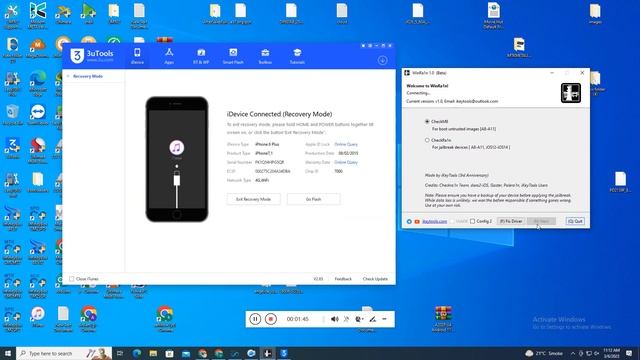Select the Recycle Bin desktop icon
The width and height of the screenshot is (640, 360).
(12, 115)
